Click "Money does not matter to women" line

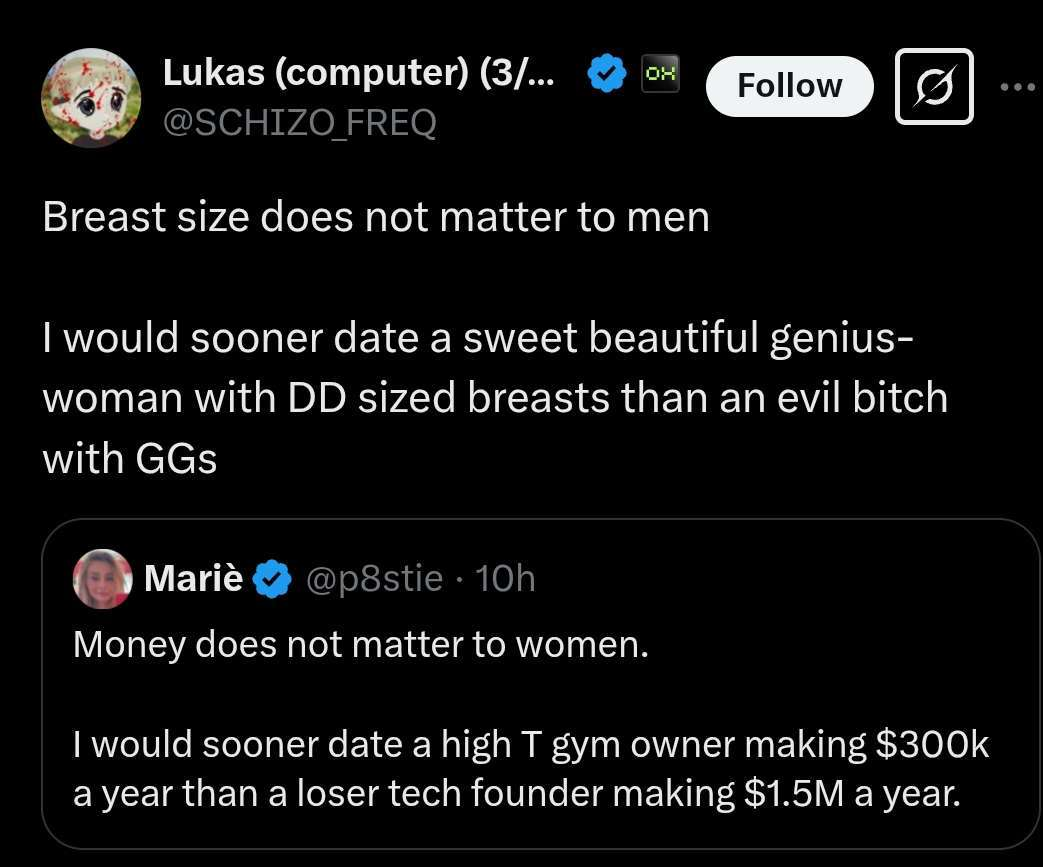point(361,644)
